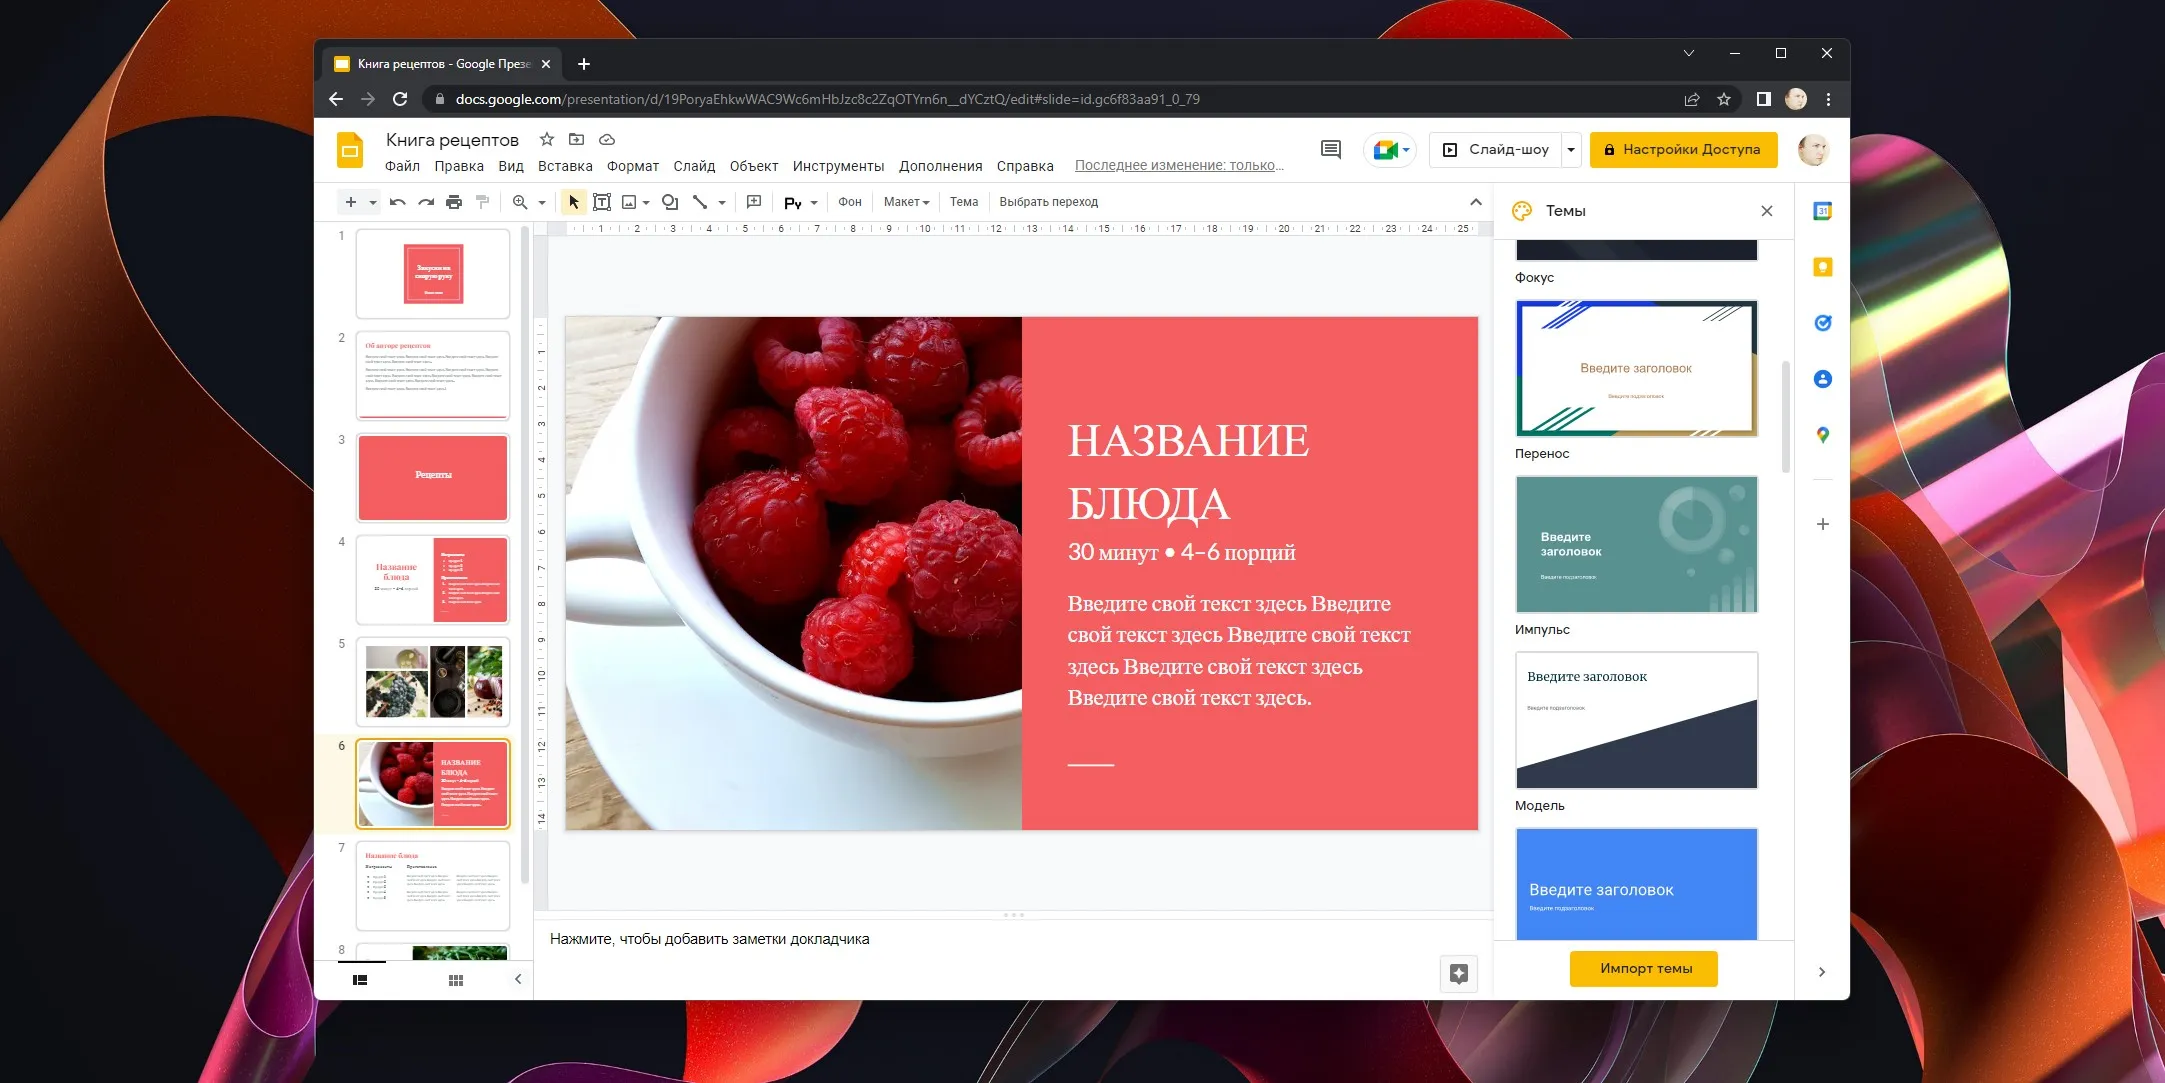Open Google Contacts in side panel
2165x1083 pixels.
point(1822,379)
